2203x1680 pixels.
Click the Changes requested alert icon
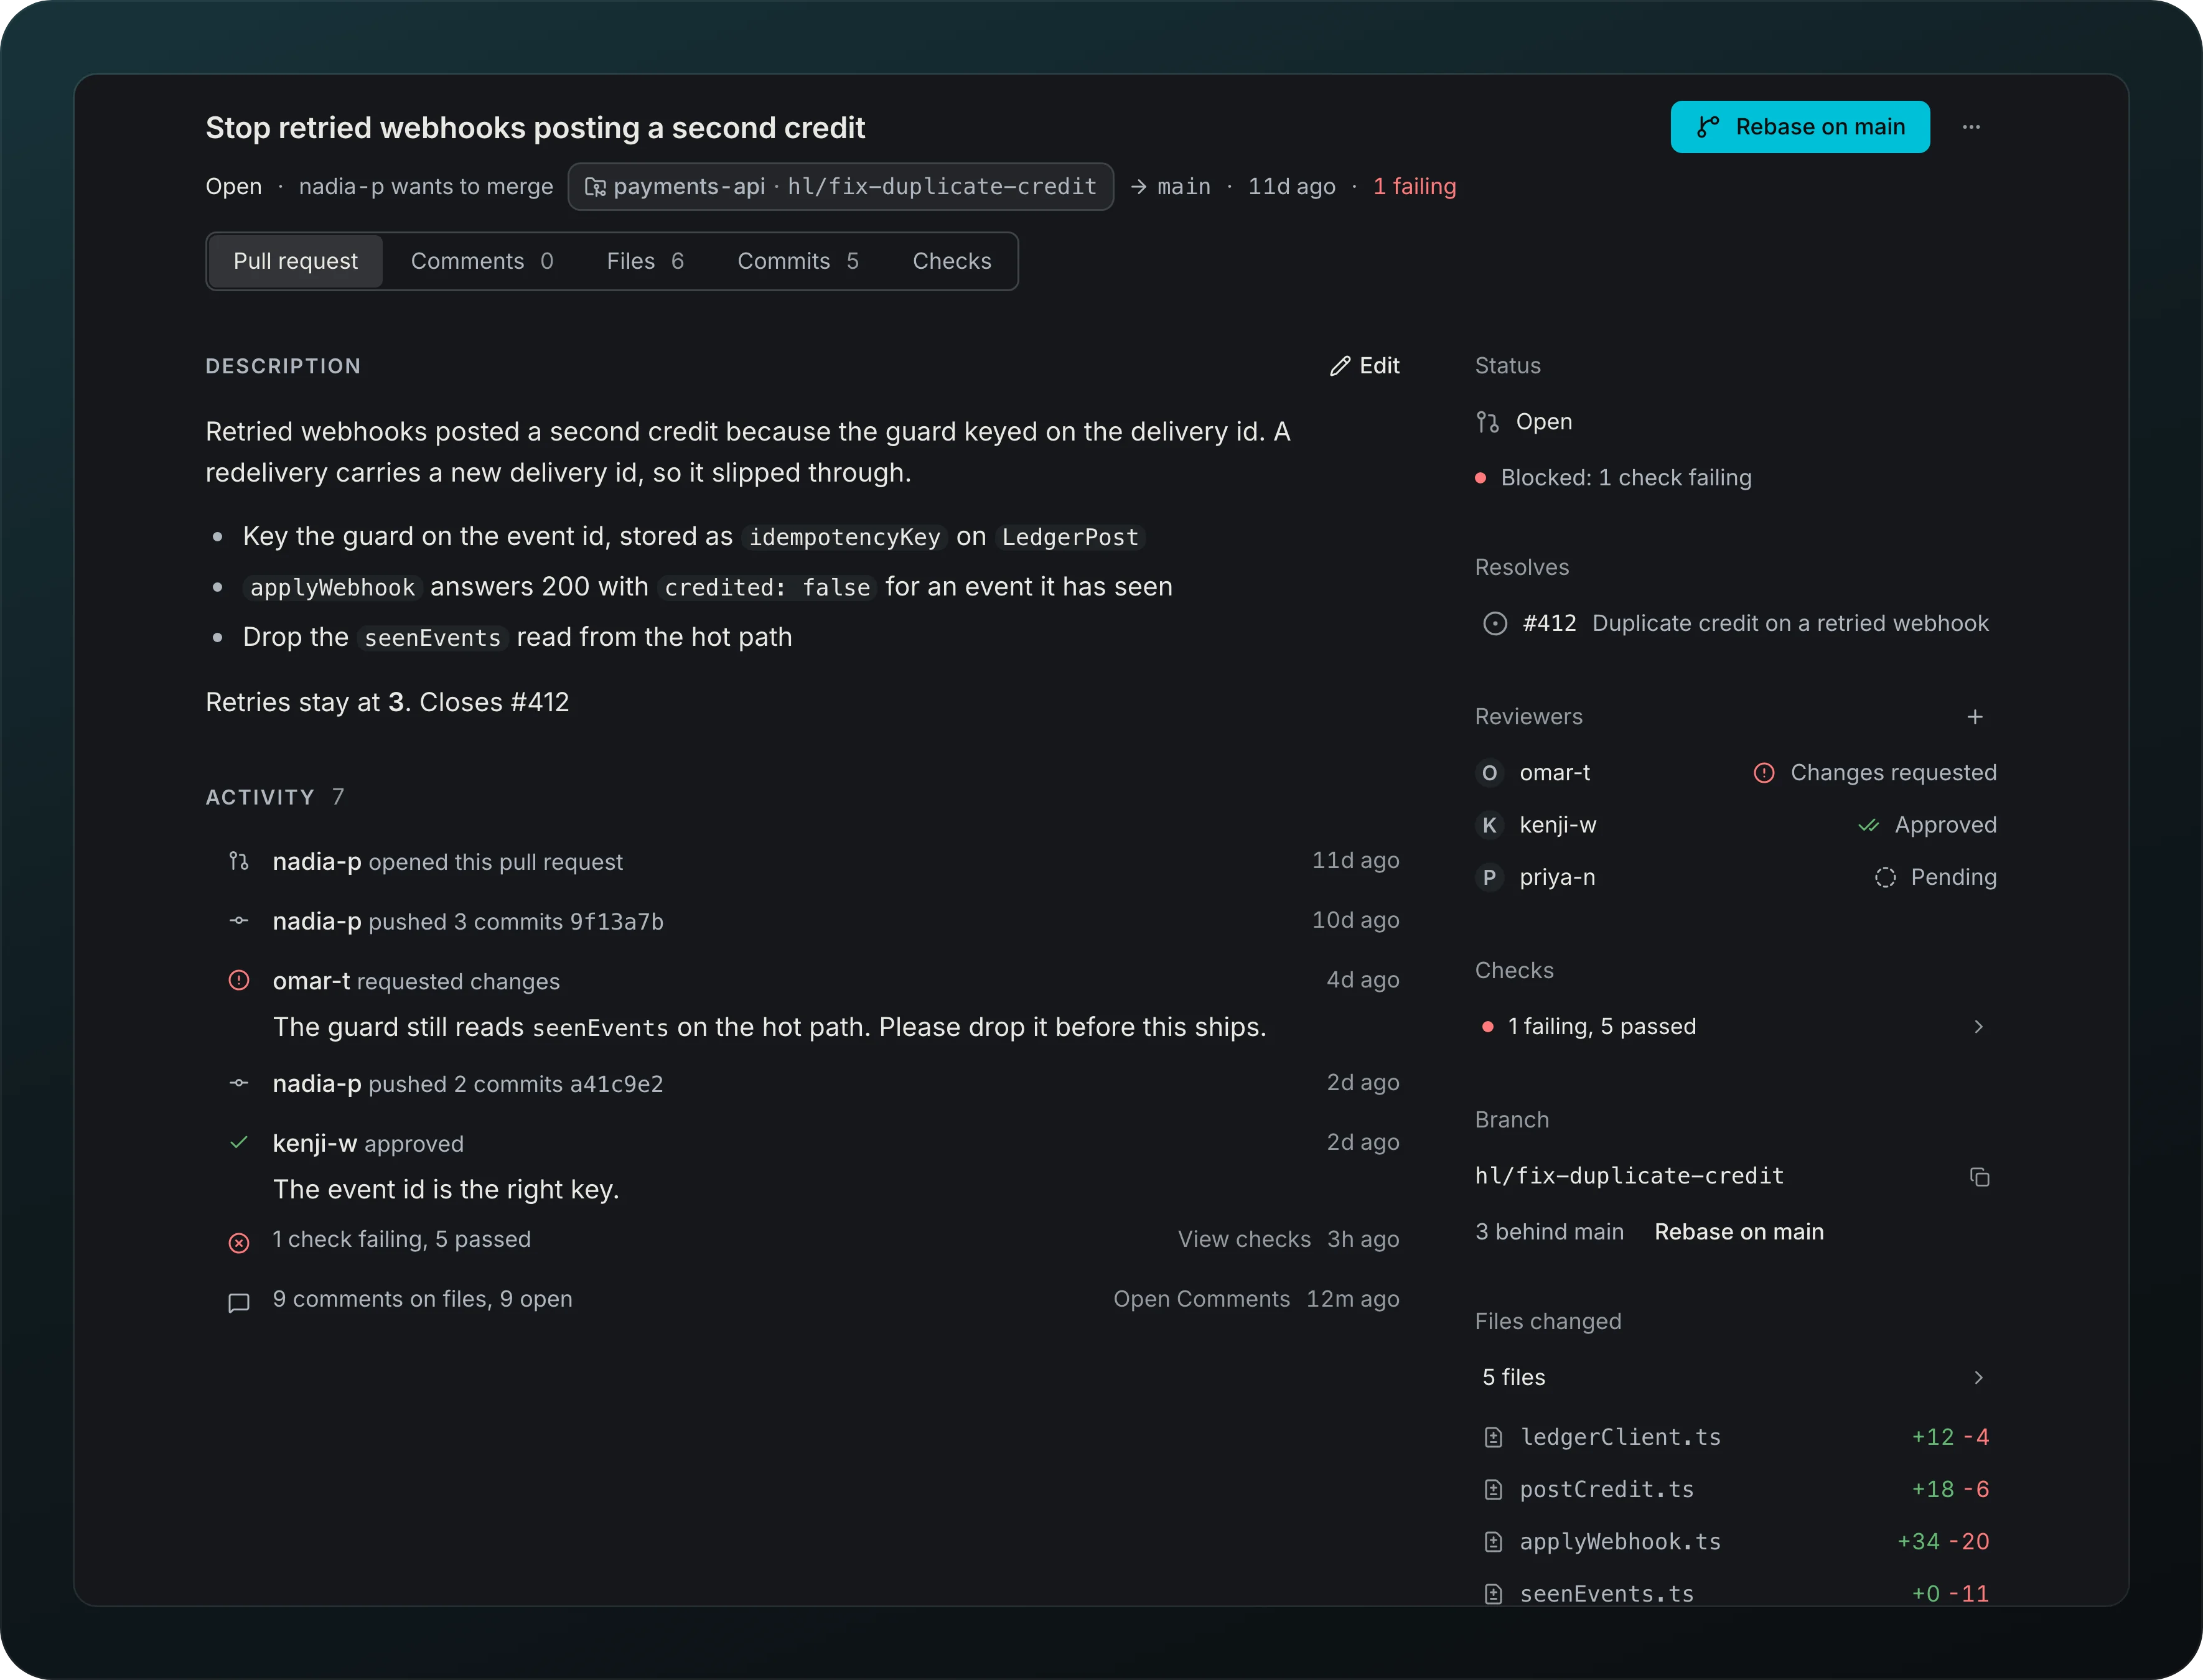[1764, 773]
